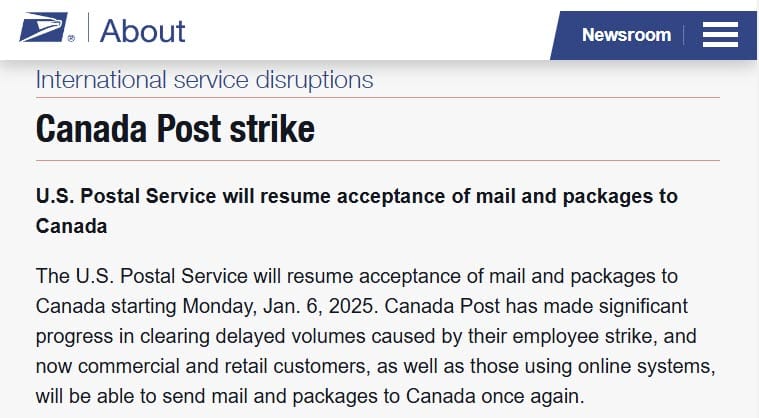Click the red line under International service disruptions
The image size is (759, 418).
378,97
